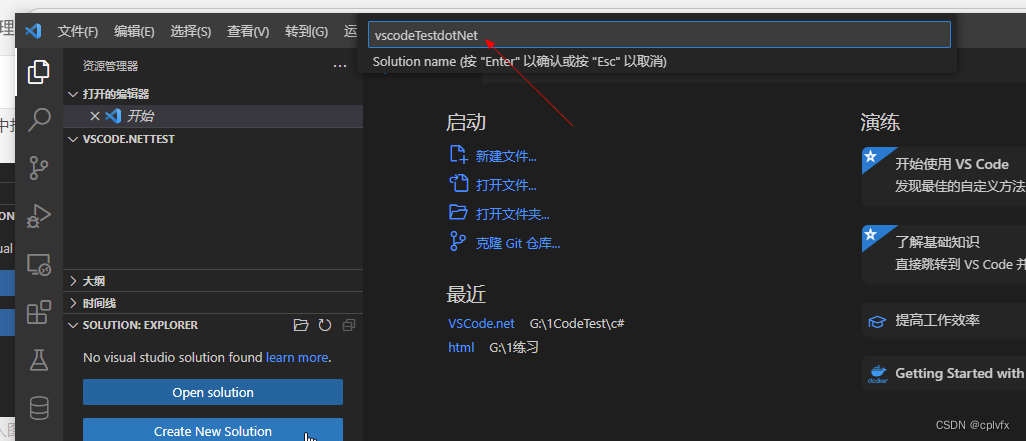The width and height of the screenshot is (1026, 441).
Task: Open the 转到(G) menu
Action: pyautogui.click(x=307, y=31)
